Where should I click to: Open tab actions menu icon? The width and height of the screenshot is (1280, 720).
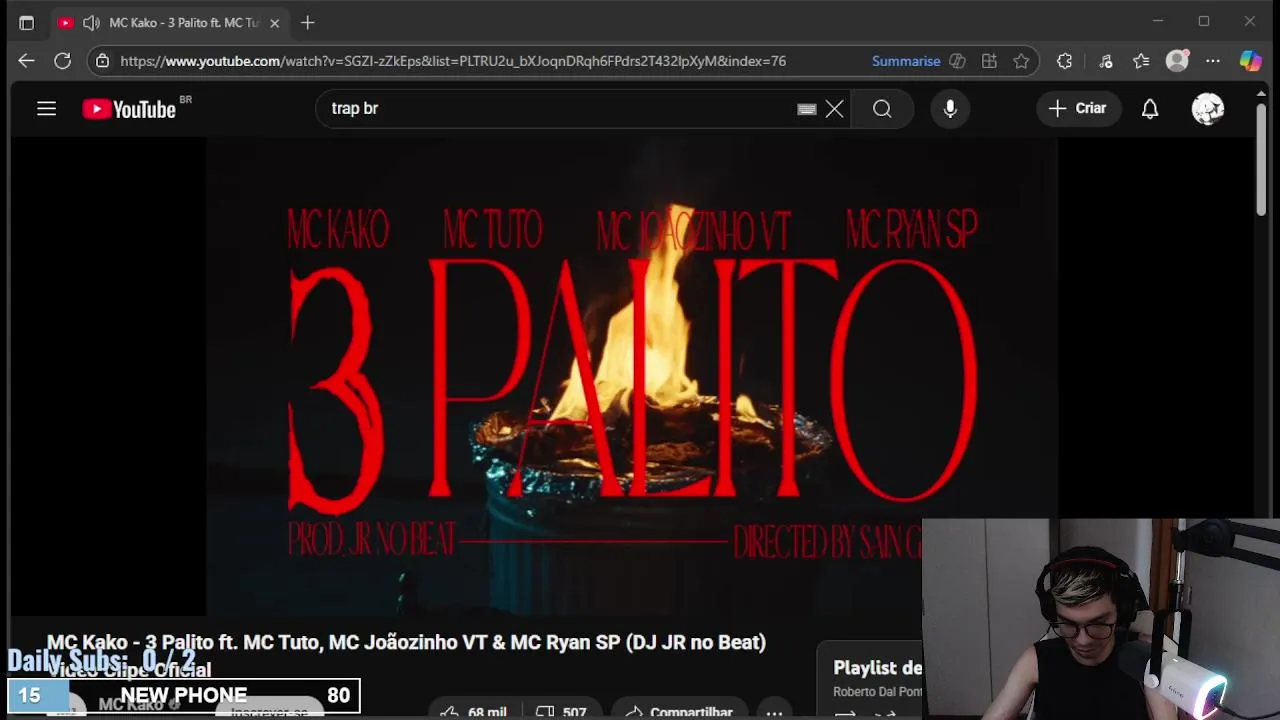tap(27, 22)
